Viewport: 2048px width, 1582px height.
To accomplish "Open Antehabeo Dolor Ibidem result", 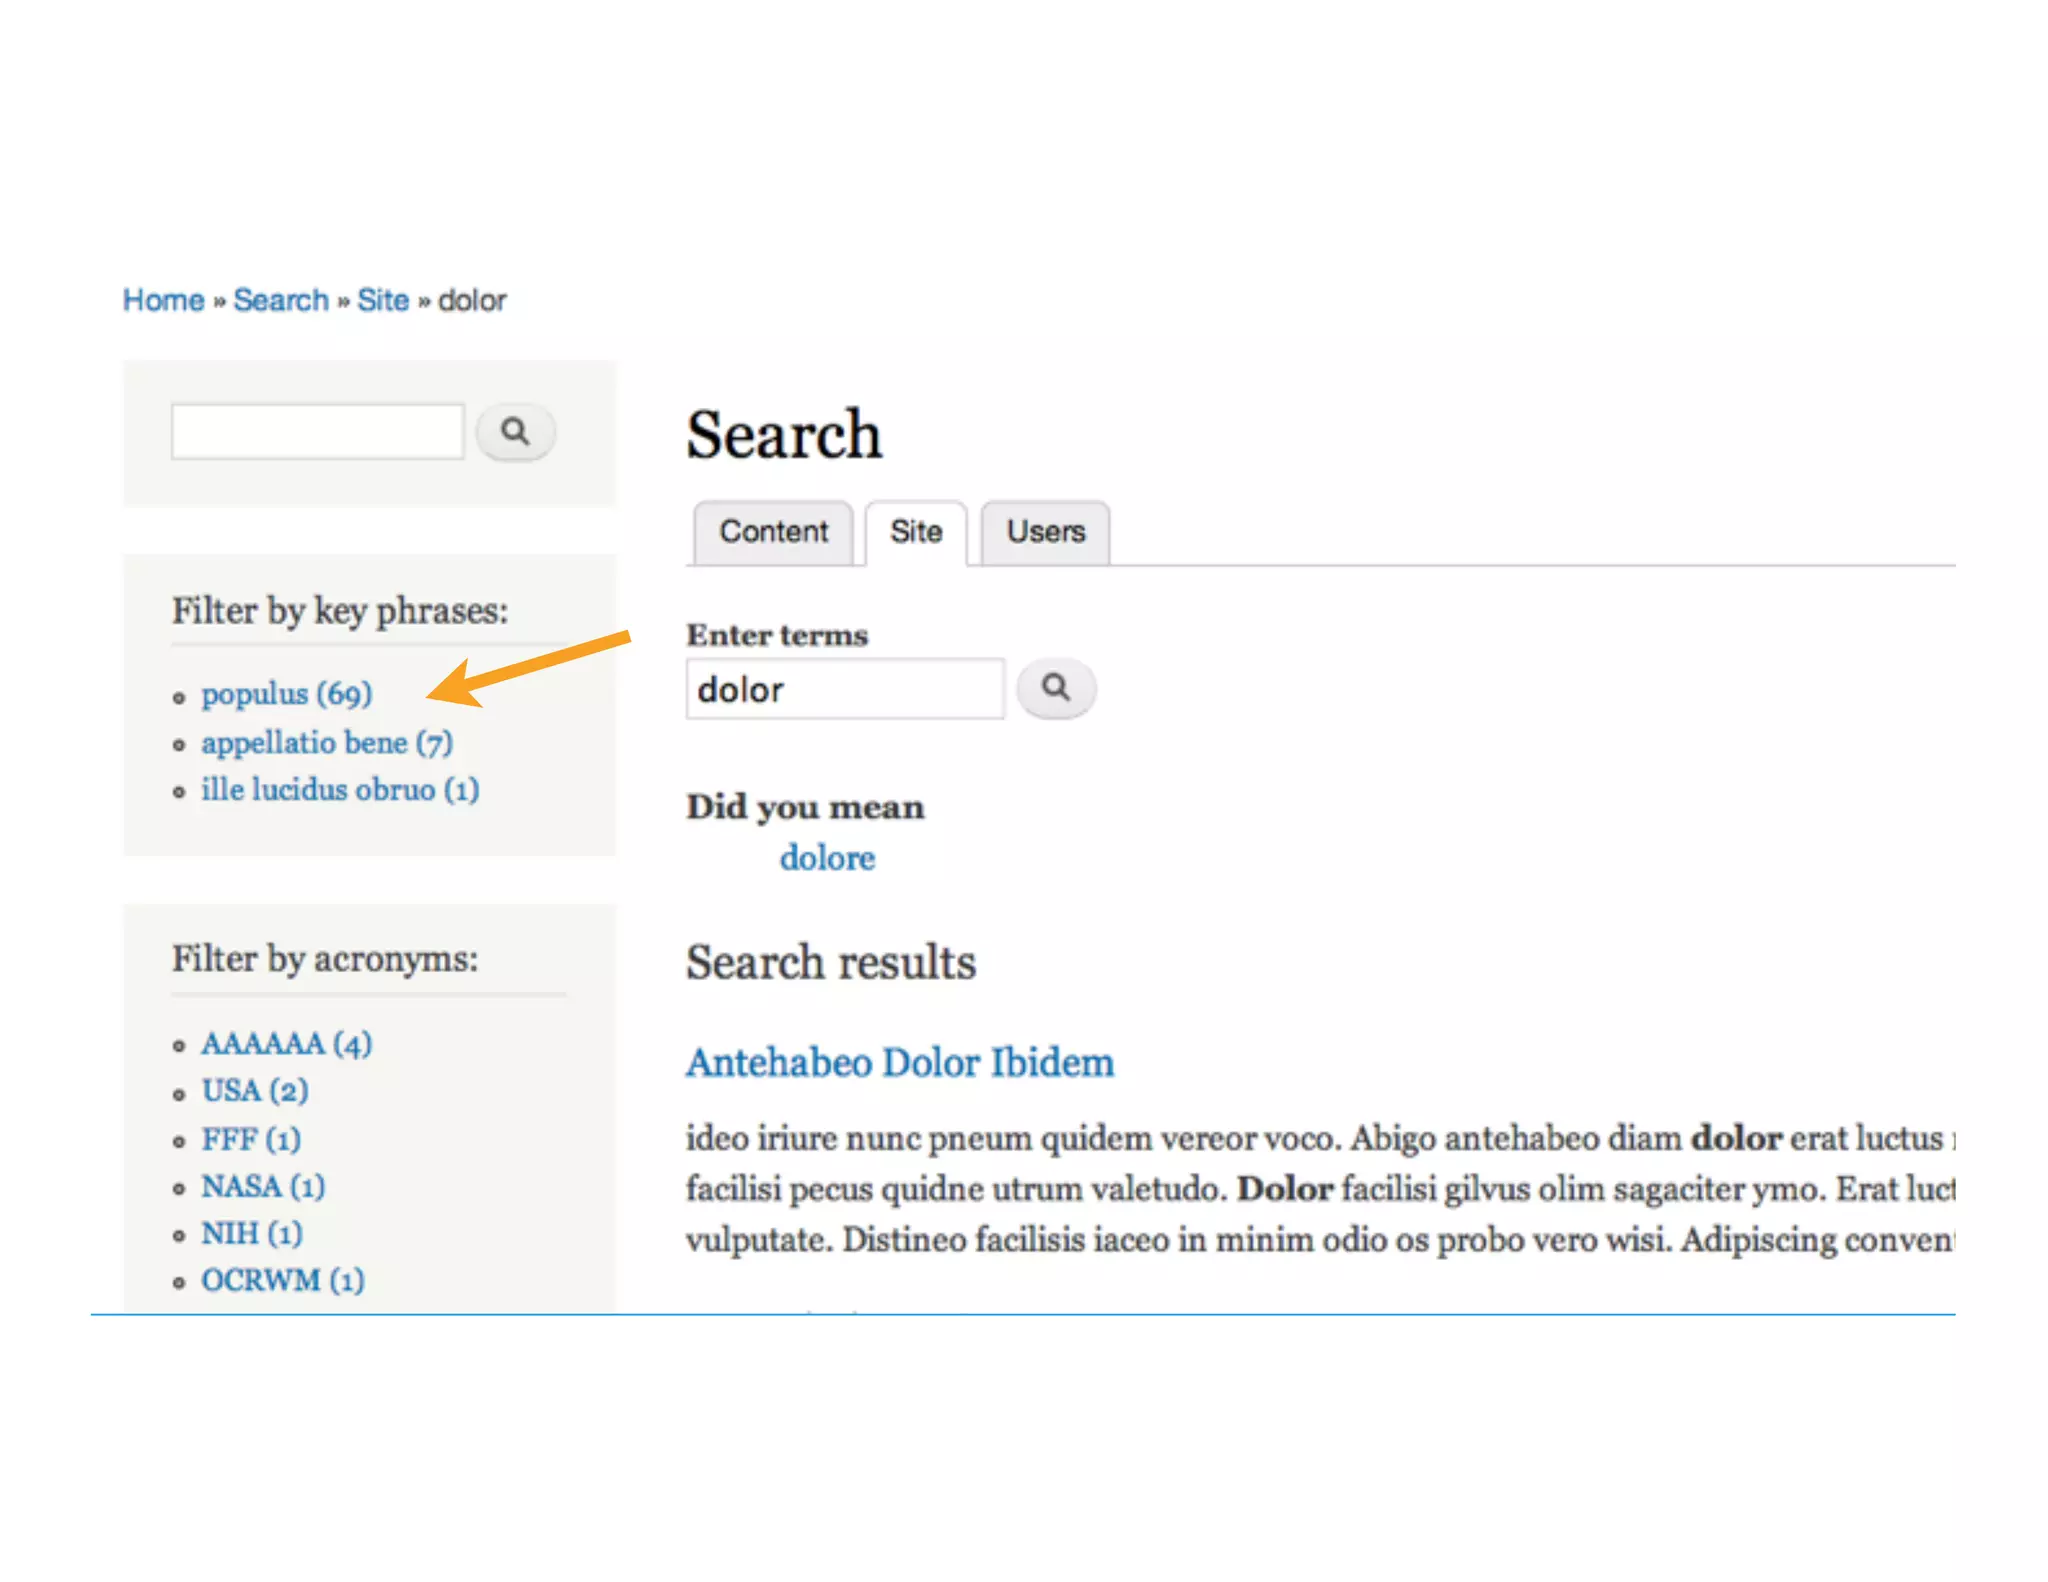I will [x=899, y=1062].
